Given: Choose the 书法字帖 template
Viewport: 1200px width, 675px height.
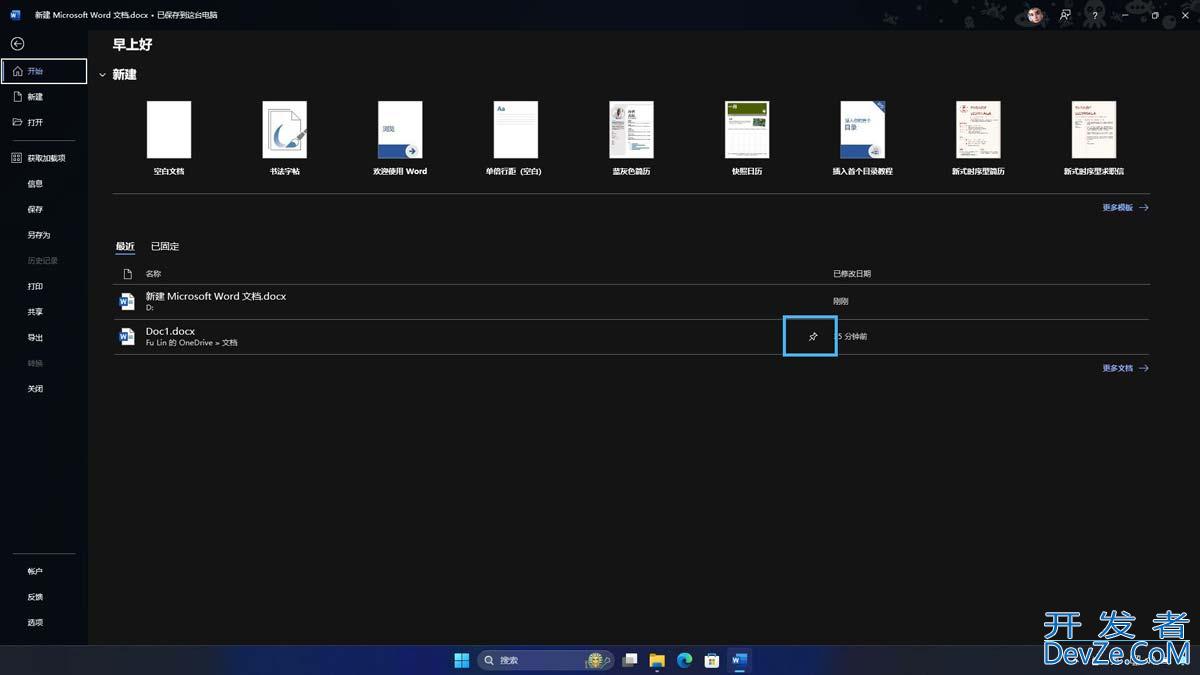Looking at the screenshot, I should pyautogui.click(x=284, y=138).
